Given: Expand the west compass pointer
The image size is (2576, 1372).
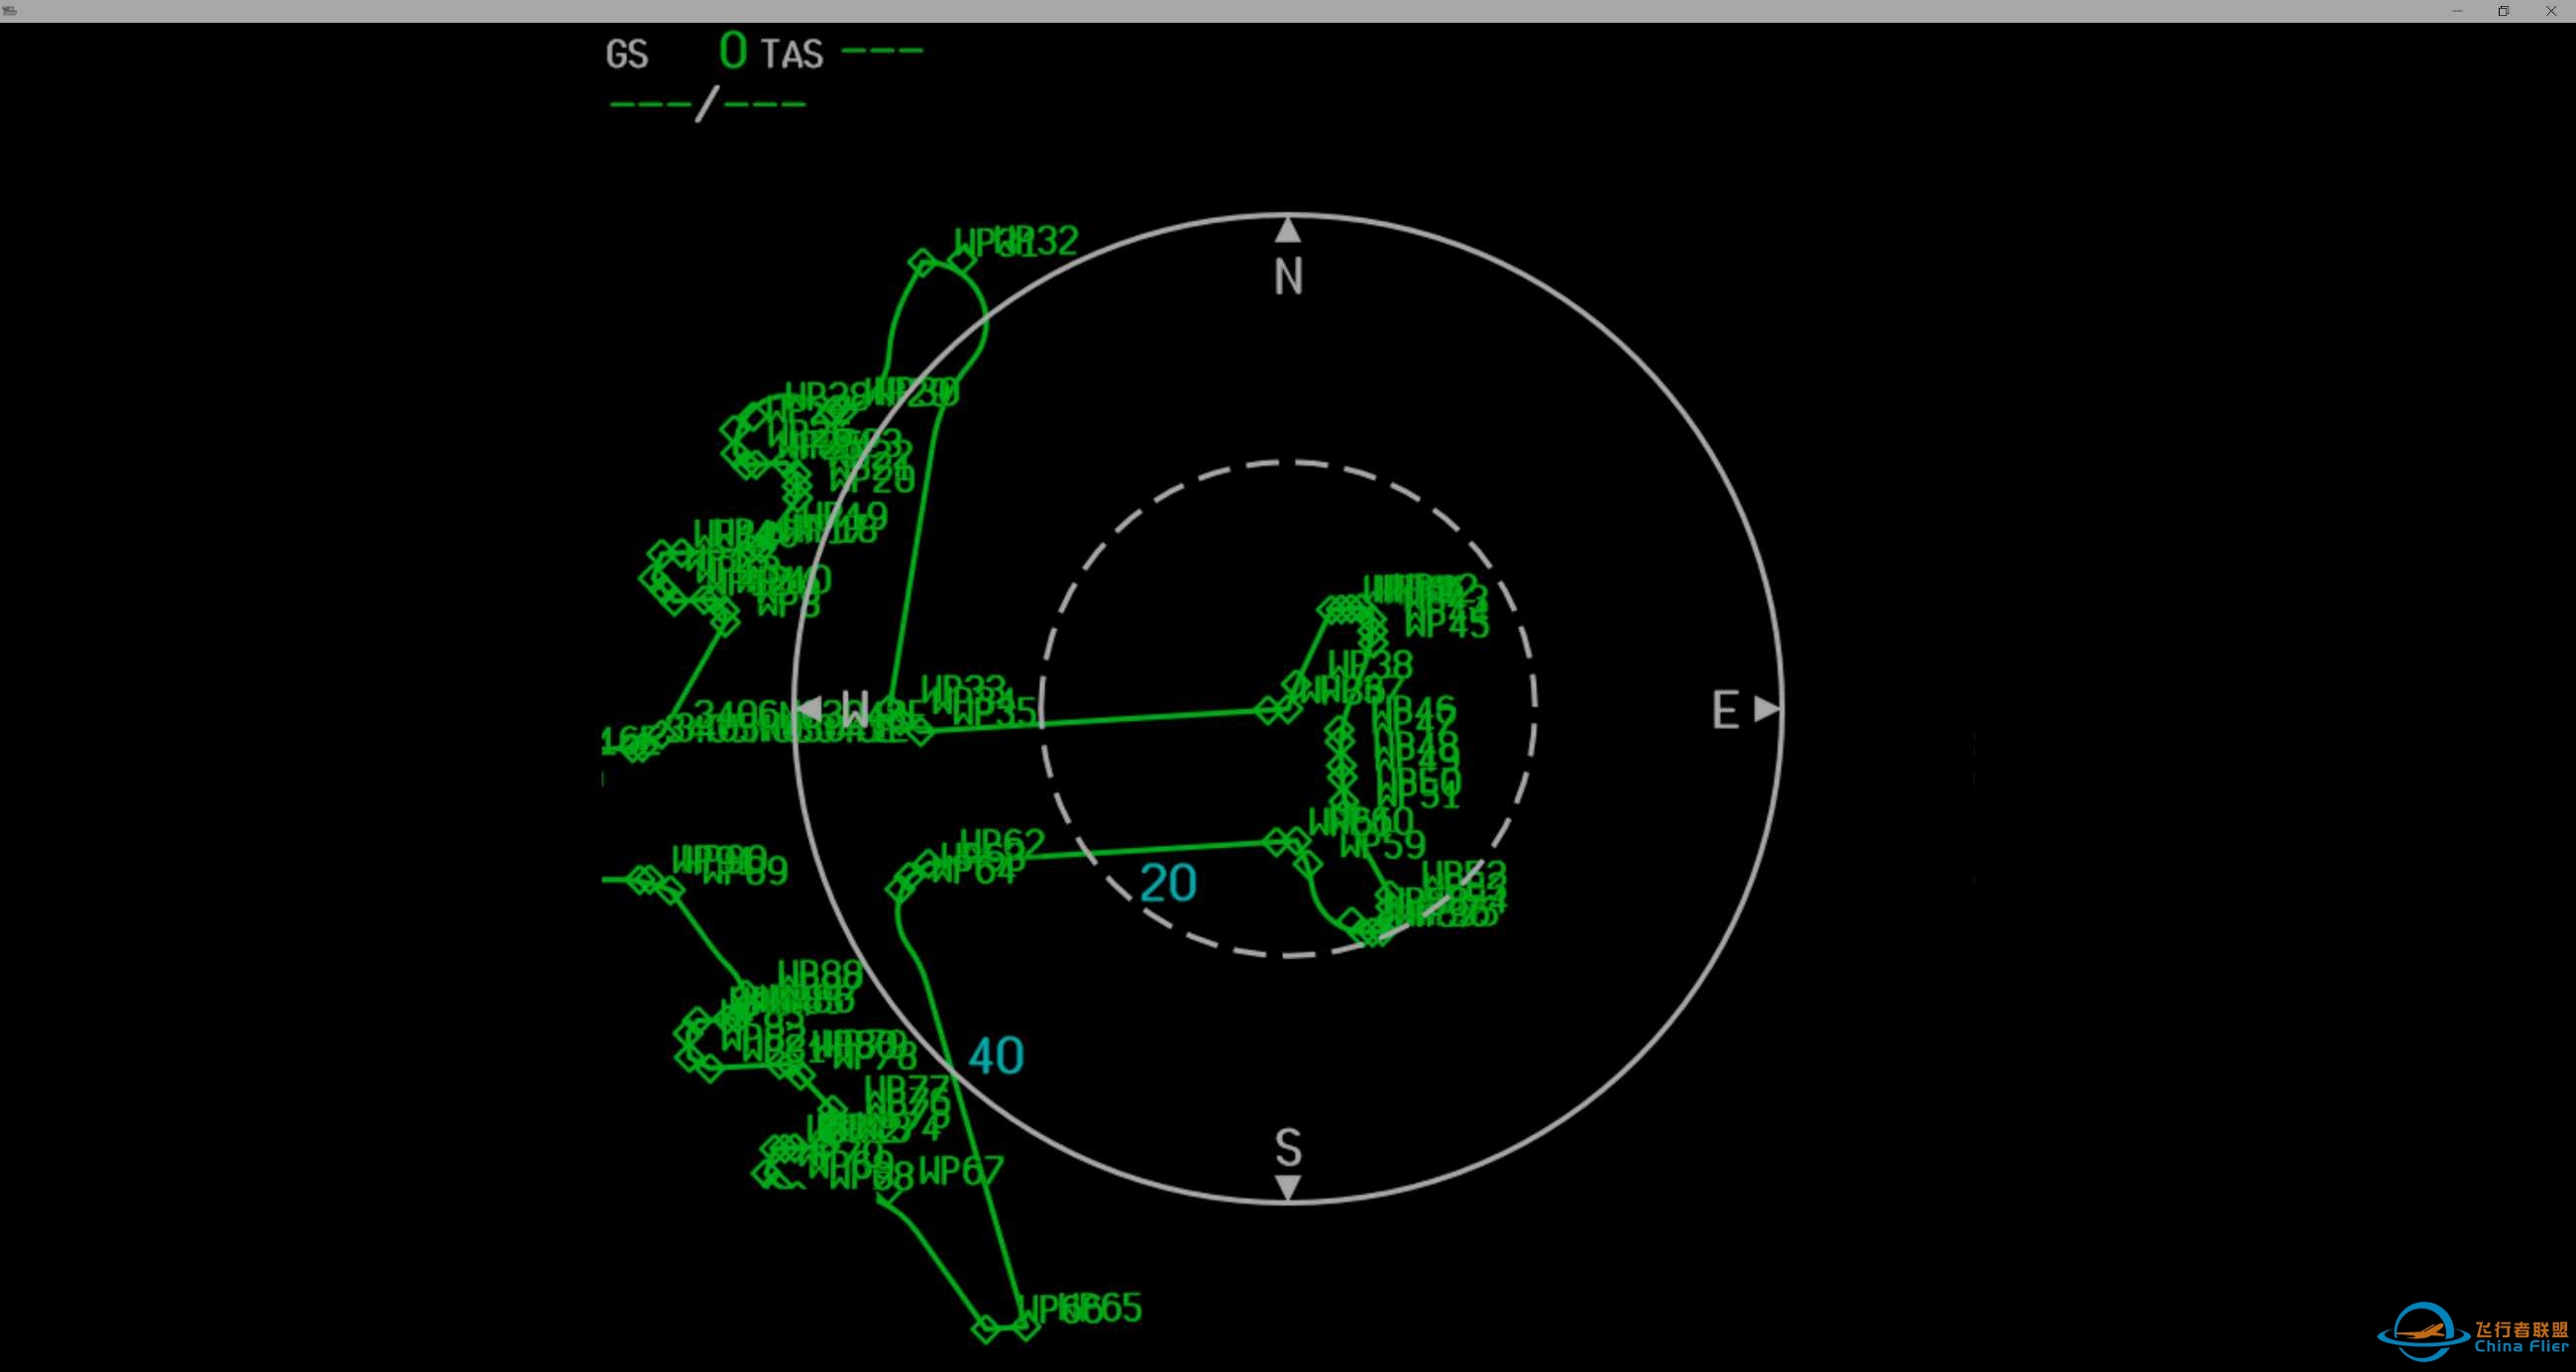Looking at the screenshot, I should (810, 708).
